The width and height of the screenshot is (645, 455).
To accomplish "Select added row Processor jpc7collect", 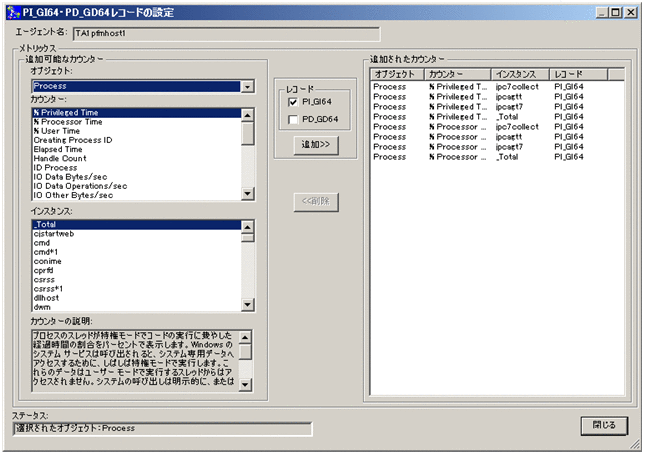I will coord(497,127).
